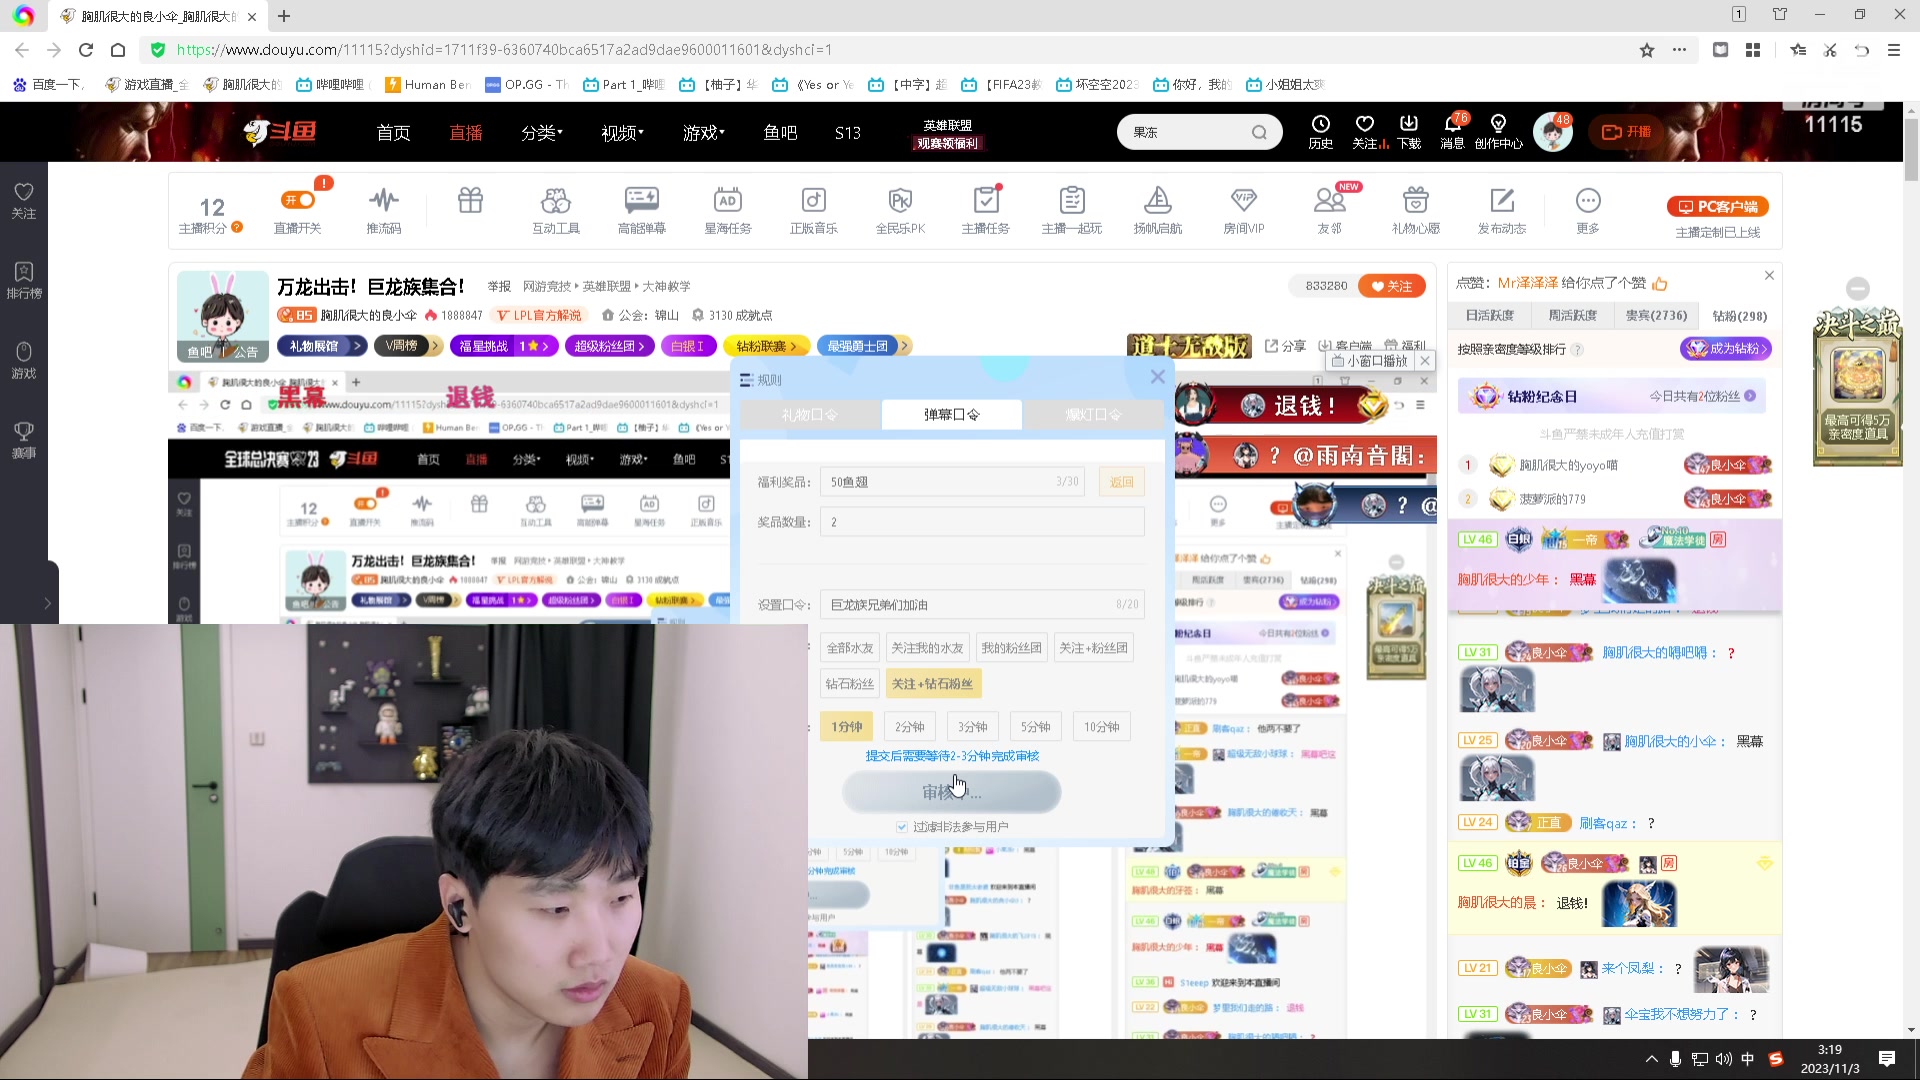Open the 历史 history clock icon

[1321, 124]
